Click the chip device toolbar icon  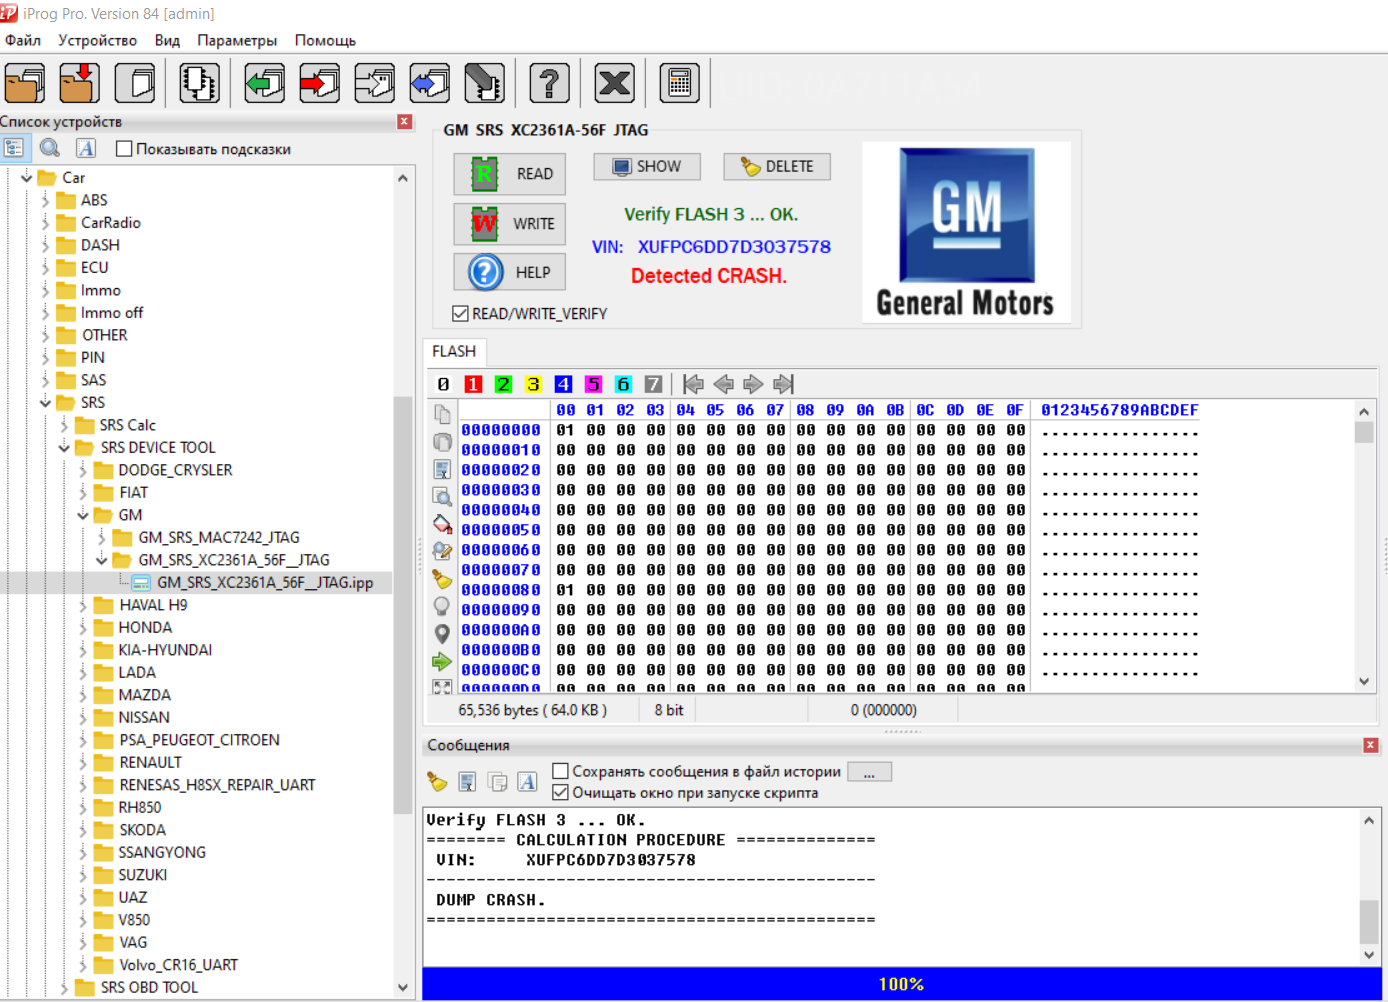coord(199,83)
